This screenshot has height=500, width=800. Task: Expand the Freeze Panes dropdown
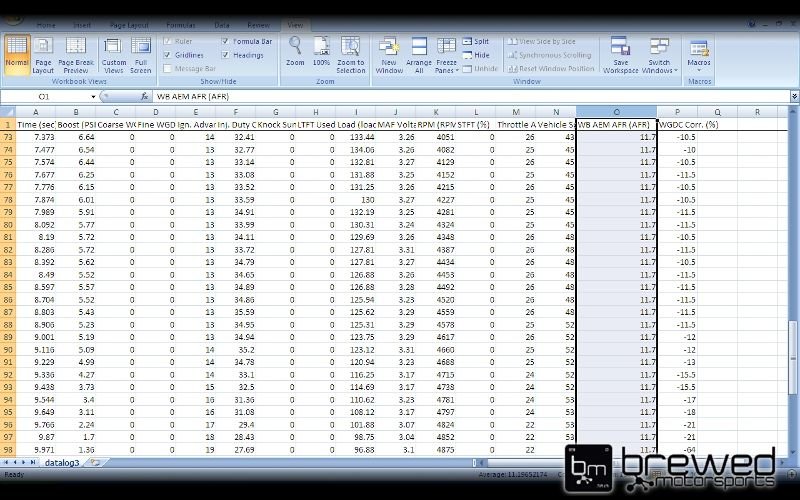[446, 70]
